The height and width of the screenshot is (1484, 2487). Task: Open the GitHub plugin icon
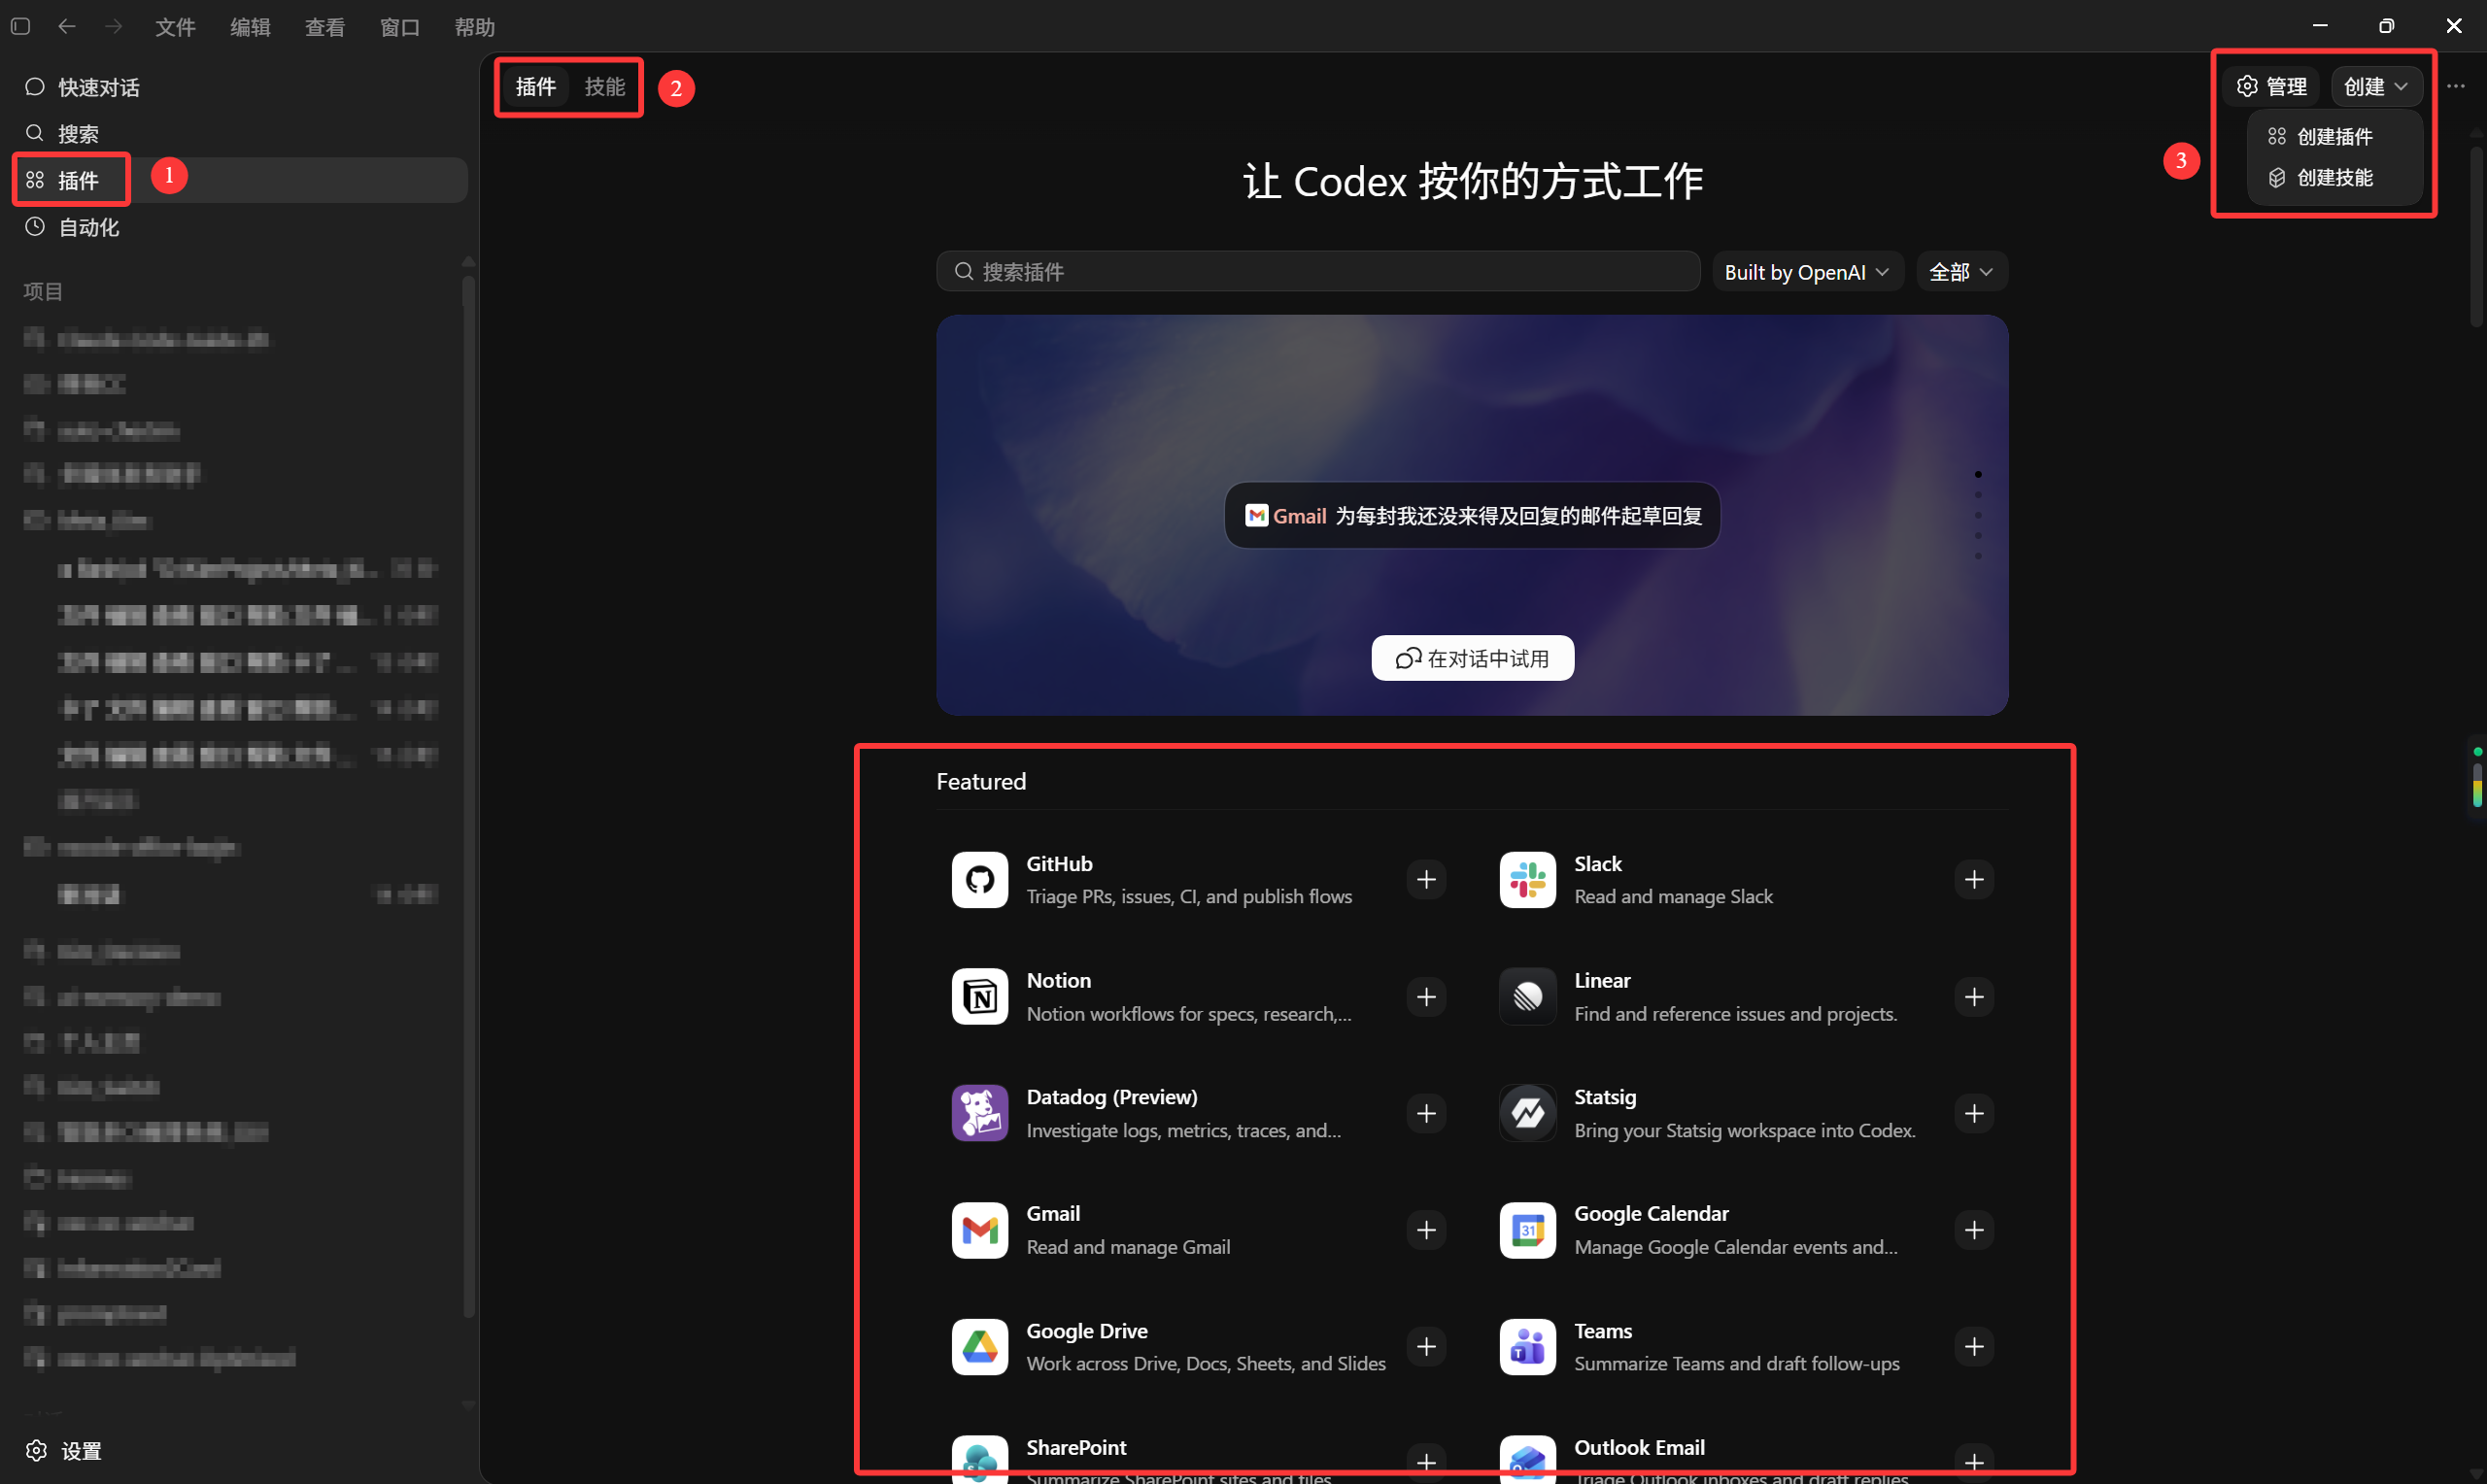point(980,880)
